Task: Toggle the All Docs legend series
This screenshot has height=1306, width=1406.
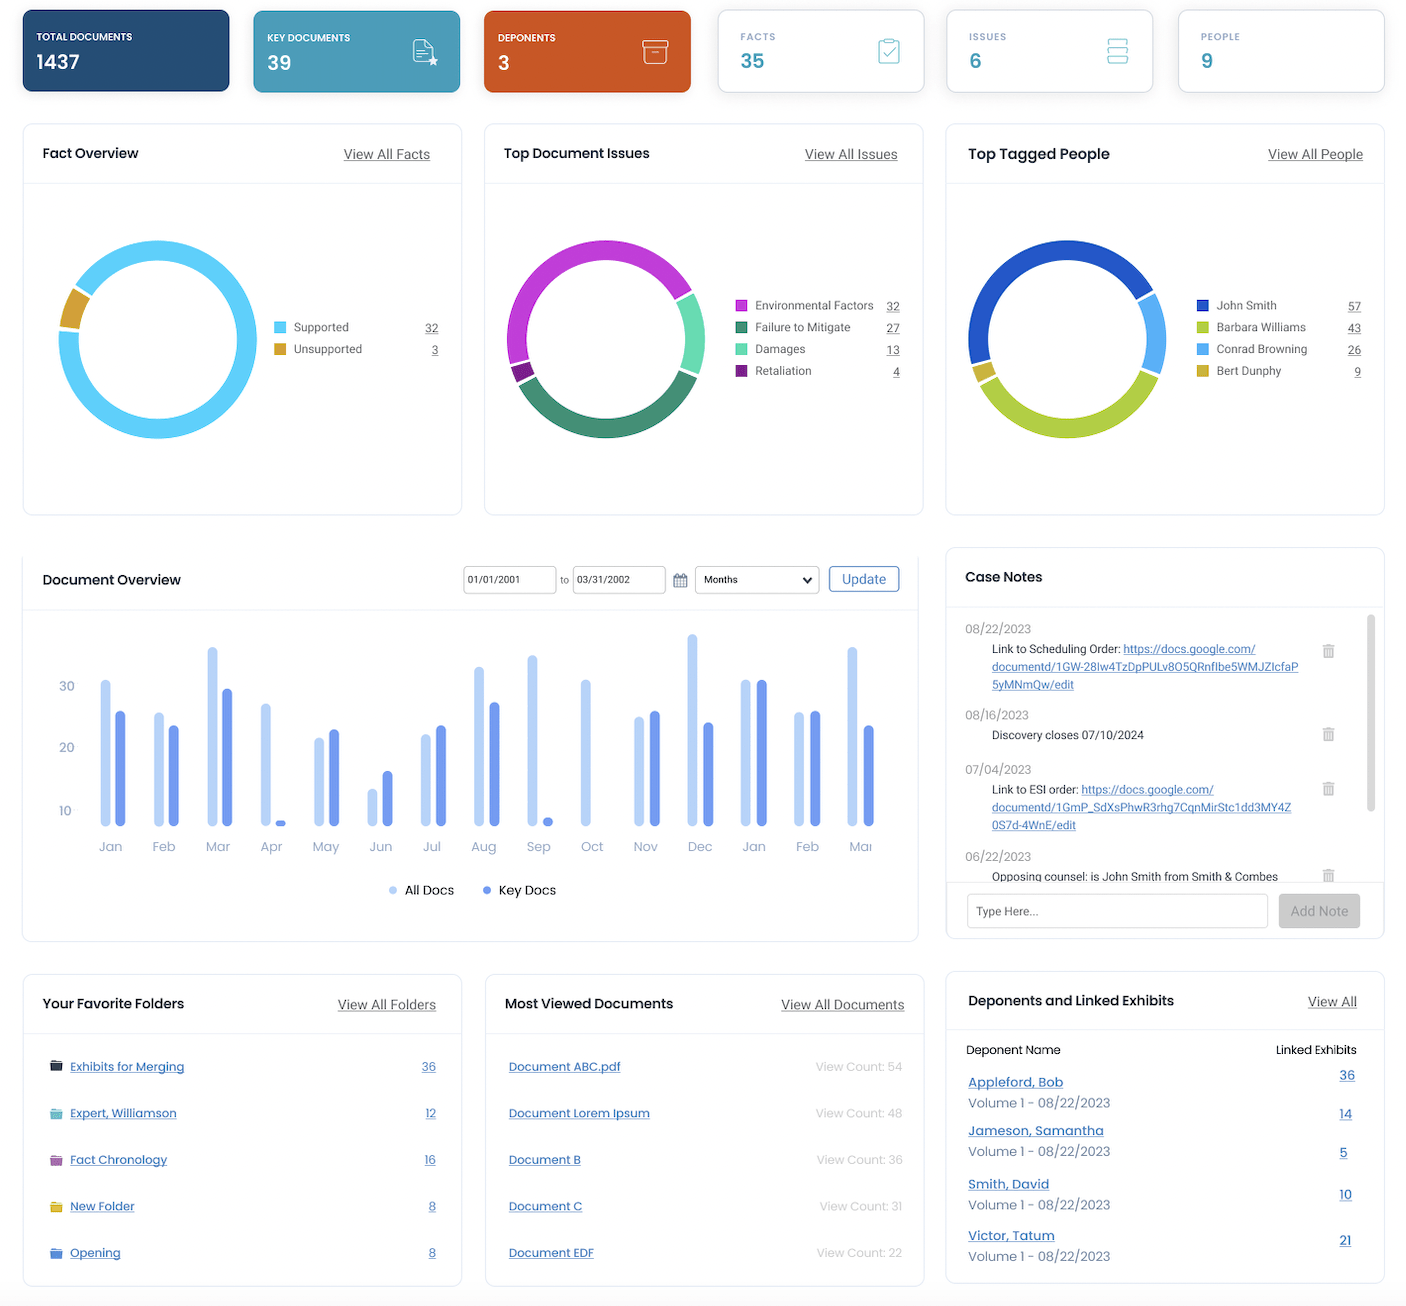Action: click(x=421, y=890)
